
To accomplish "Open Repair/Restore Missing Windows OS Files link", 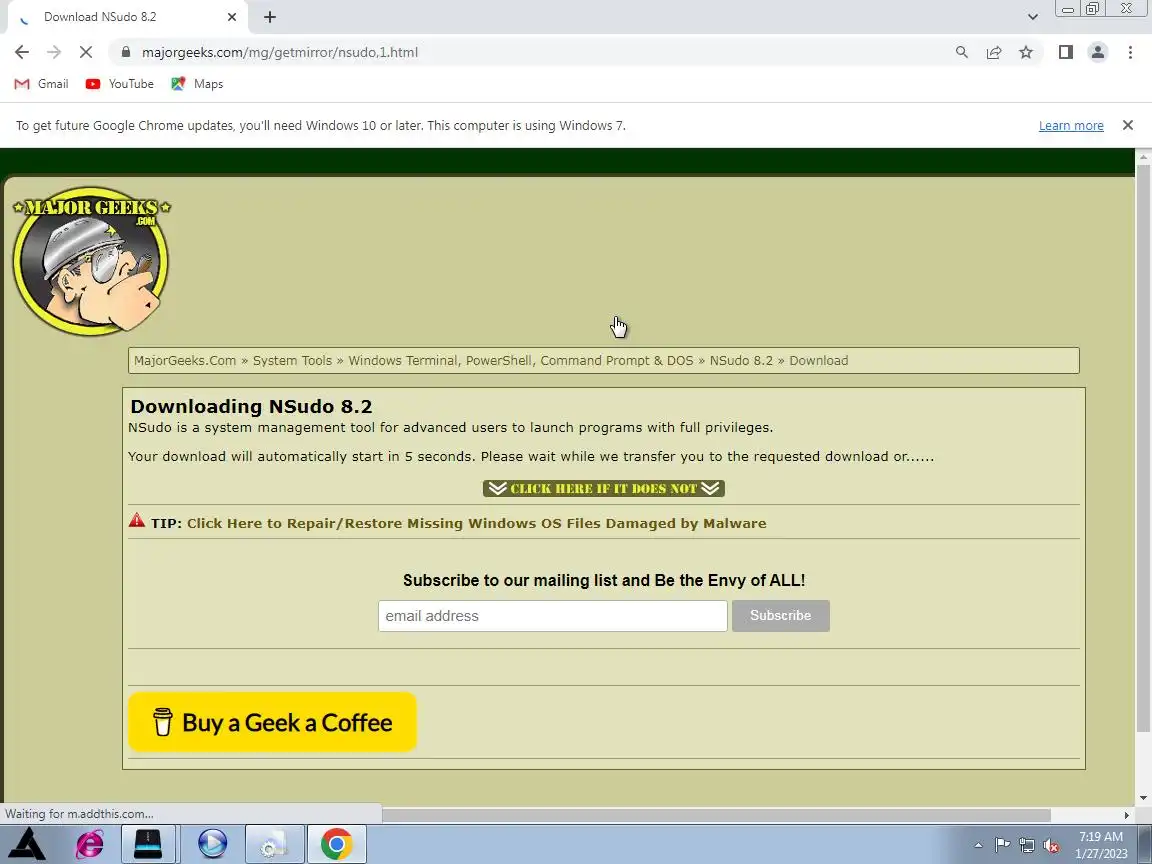I will click(477, 524).
